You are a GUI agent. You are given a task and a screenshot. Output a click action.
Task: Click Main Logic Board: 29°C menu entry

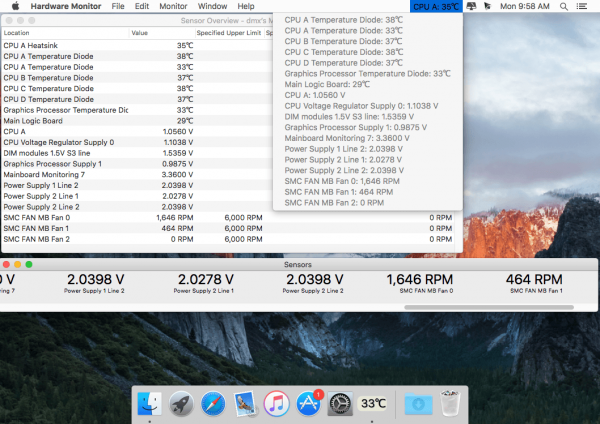(x=367, y=84)
